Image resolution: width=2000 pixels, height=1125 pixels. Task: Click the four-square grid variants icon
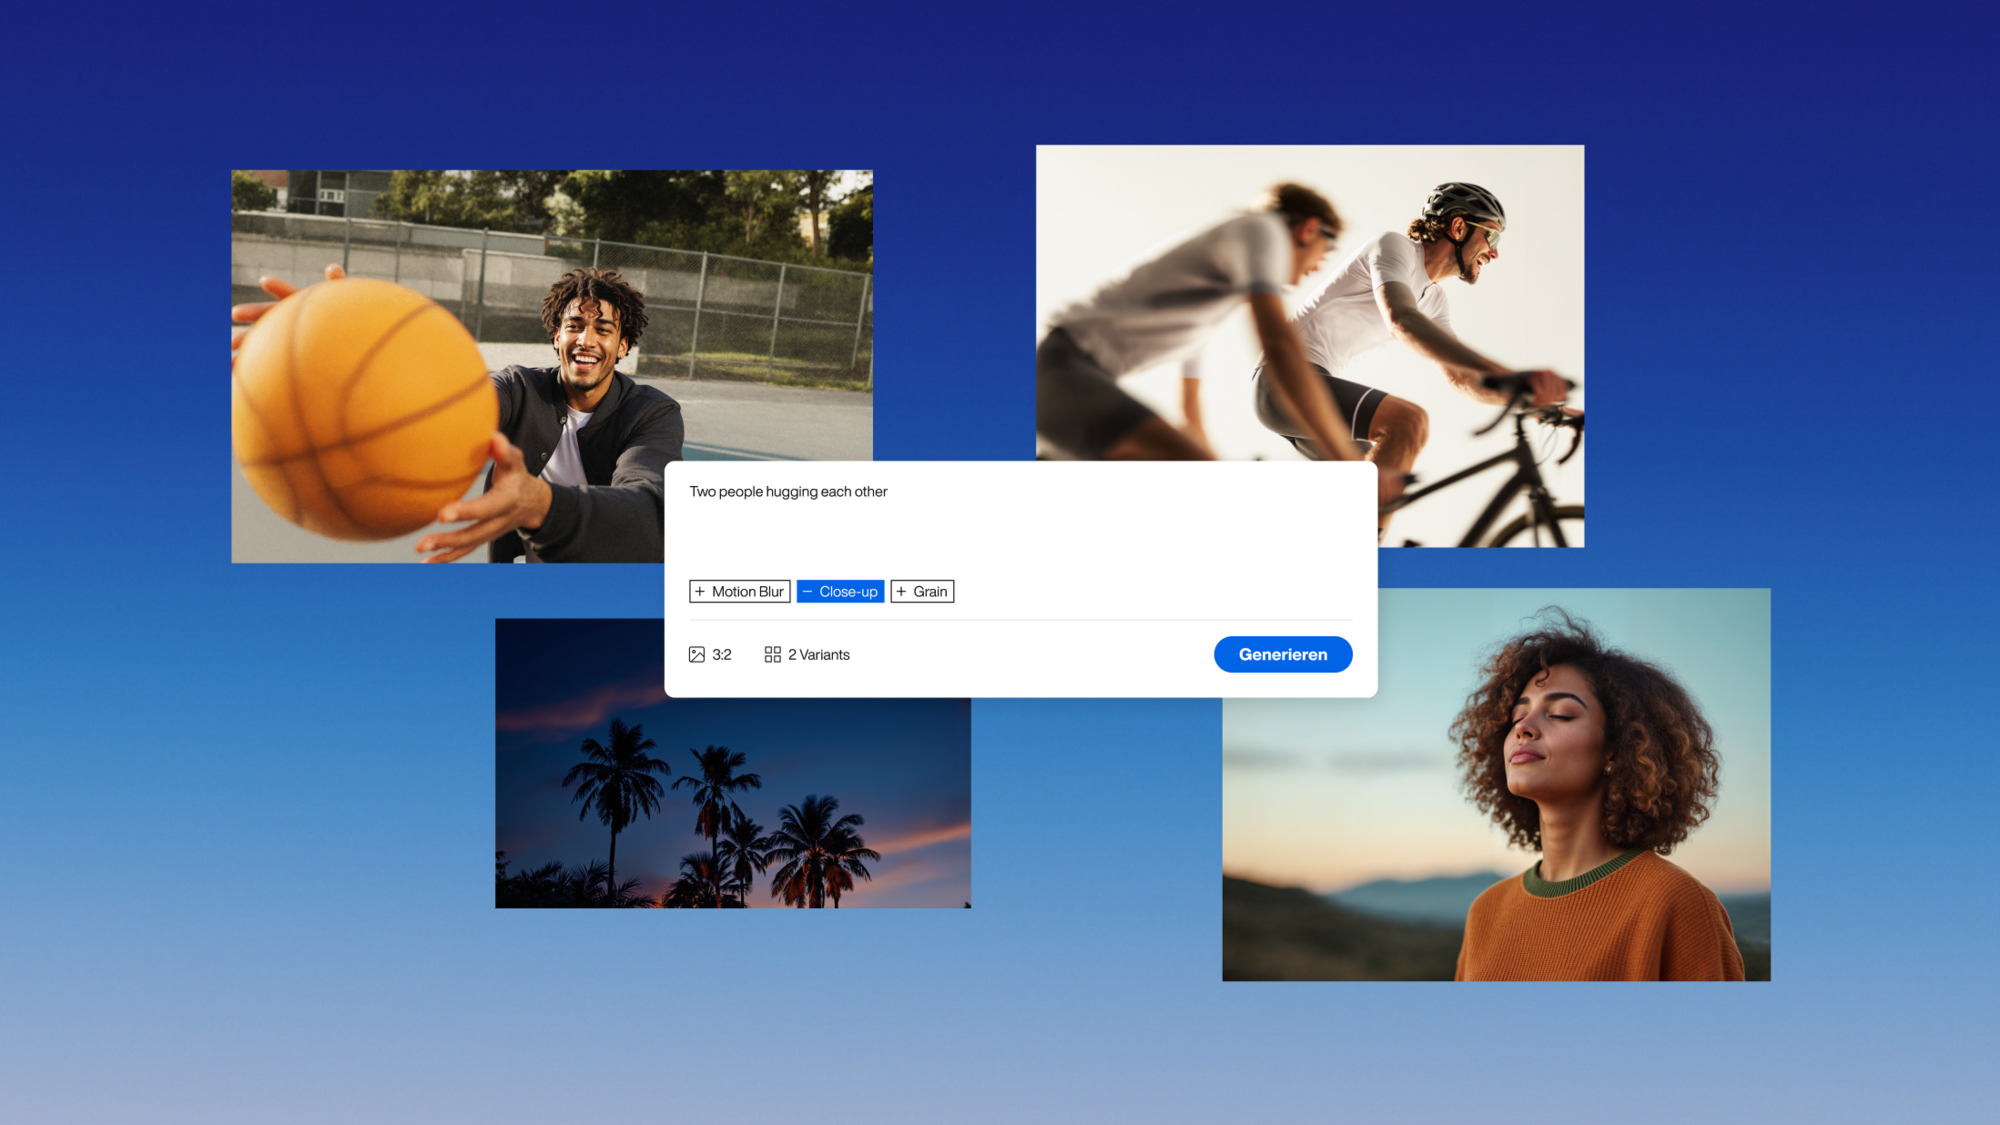click(x=772, y=654)
